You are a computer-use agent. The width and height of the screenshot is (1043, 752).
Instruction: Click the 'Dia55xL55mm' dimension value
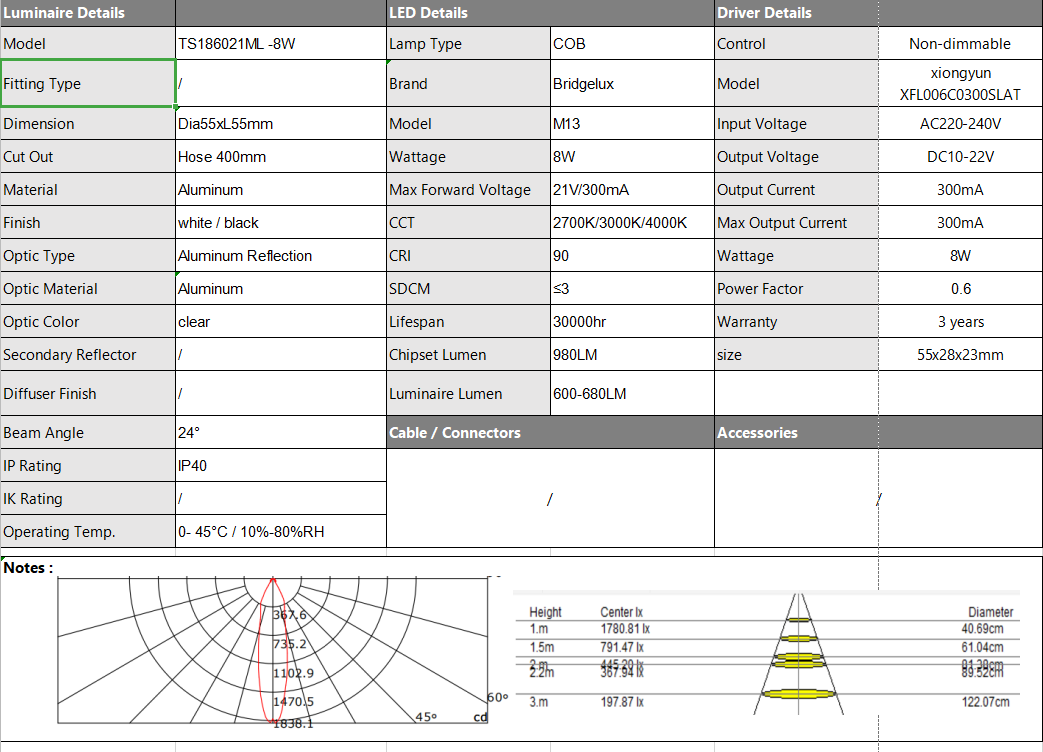point(281,124)
